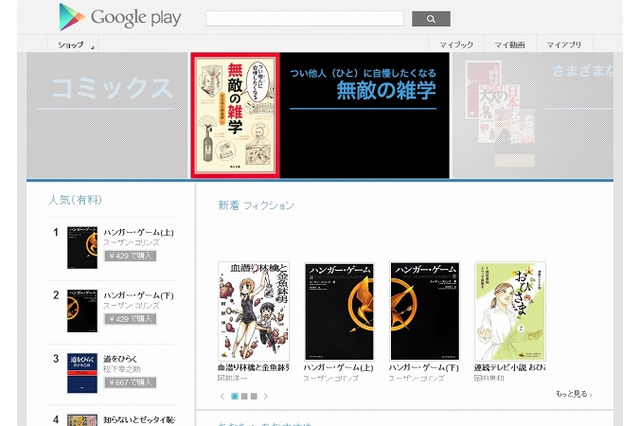Go to previous carousel page arrow
The width and height of the screenshot is (640, 426).
[x=222, y=396]
